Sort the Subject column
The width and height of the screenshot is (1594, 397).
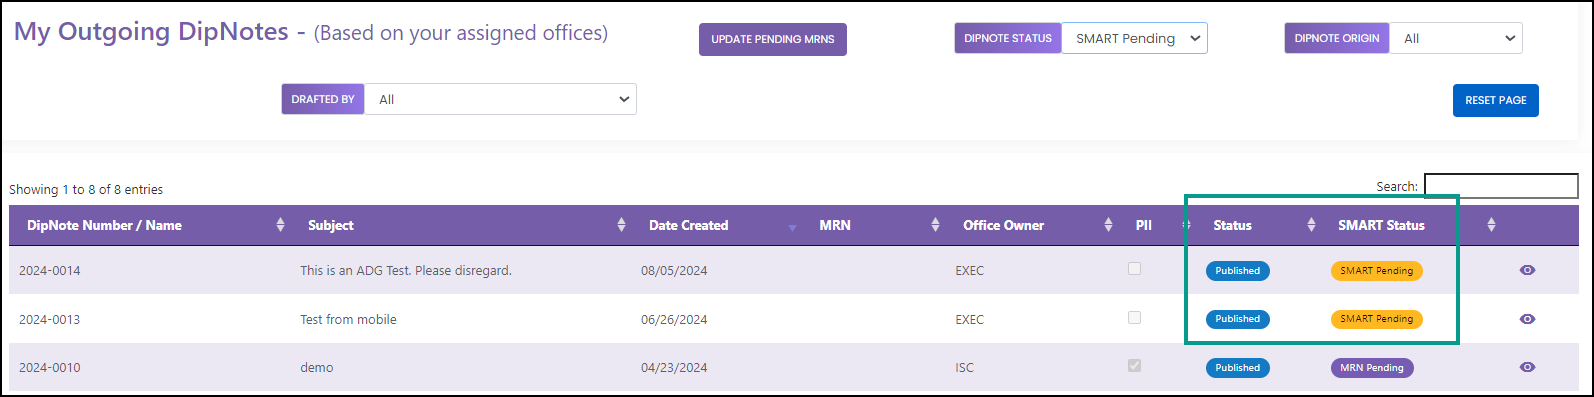click(622, 225)
